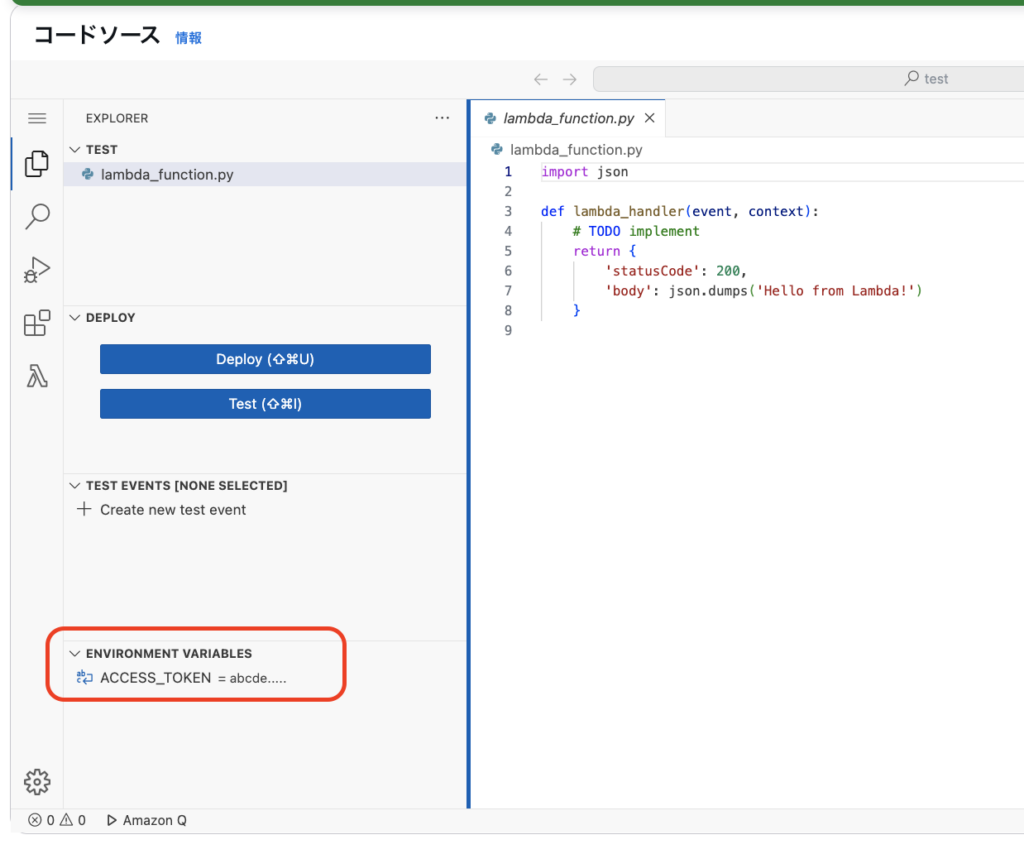
Task: Open the Explorer sidebar icon
Action: pos(36,164)
